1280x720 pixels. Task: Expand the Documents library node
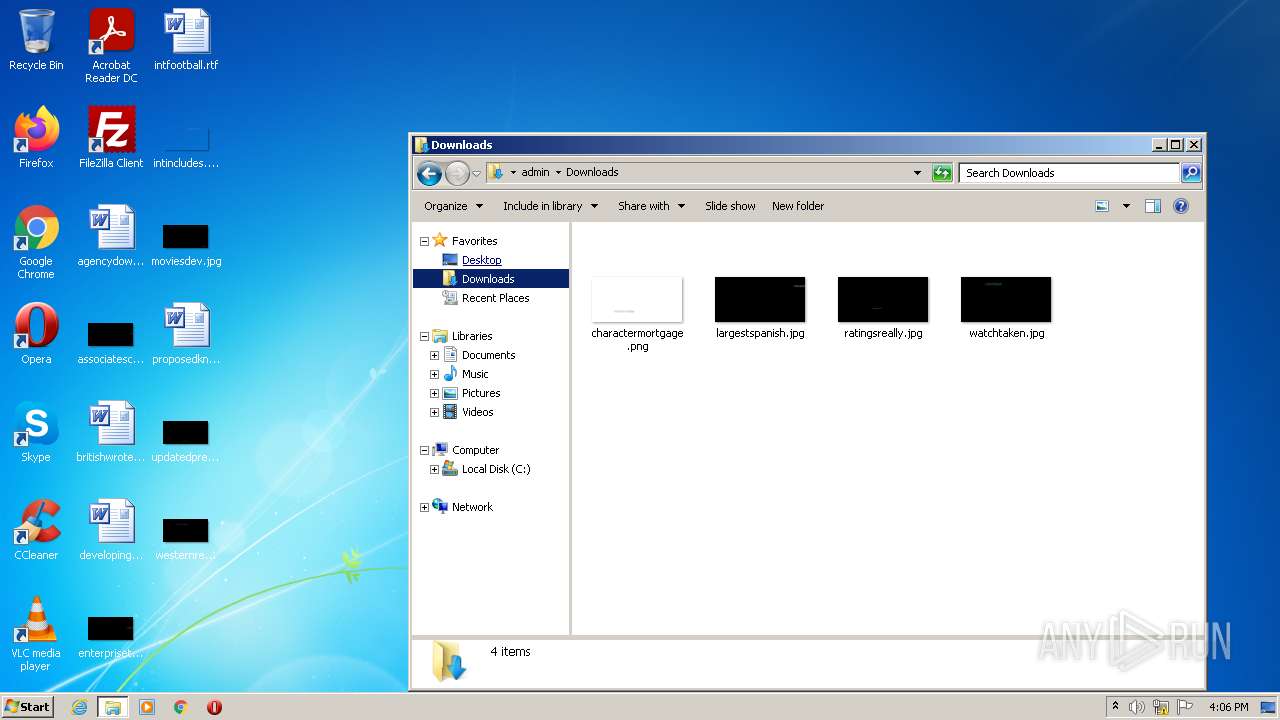coord(434,355)
